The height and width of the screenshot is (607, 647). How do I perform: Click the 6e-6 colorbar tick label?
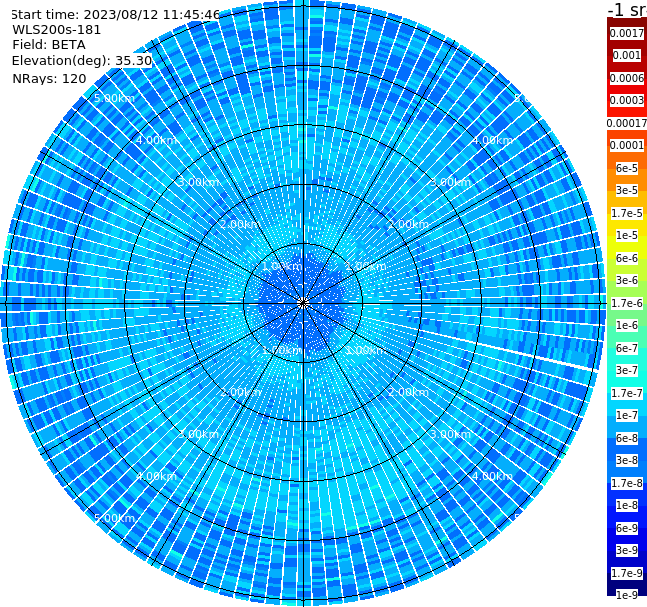pyautogui.click(x=627, y=258)
